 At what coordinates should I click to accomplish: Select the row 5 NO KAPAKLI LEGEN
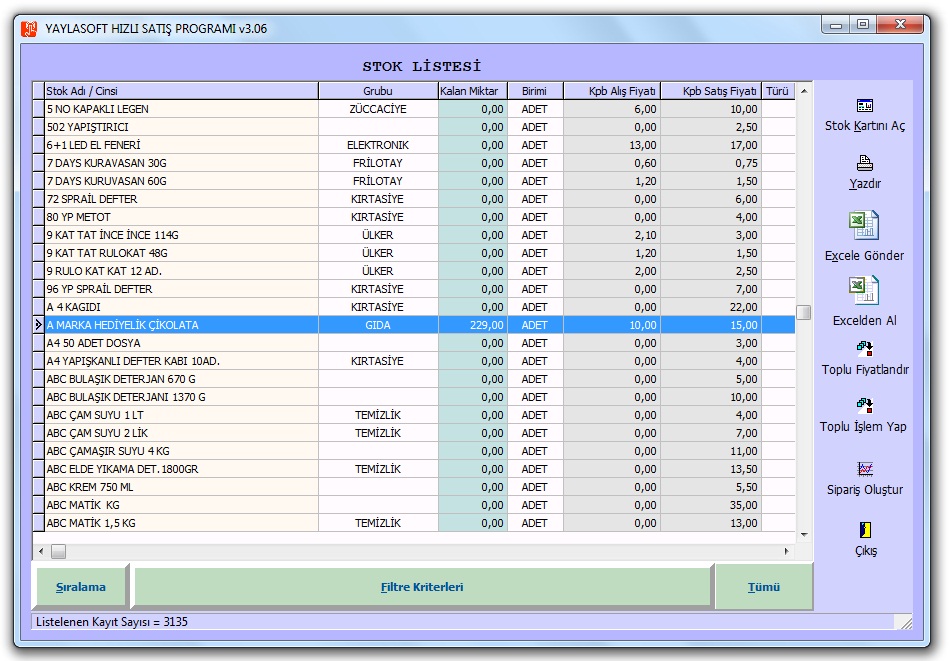414,109
